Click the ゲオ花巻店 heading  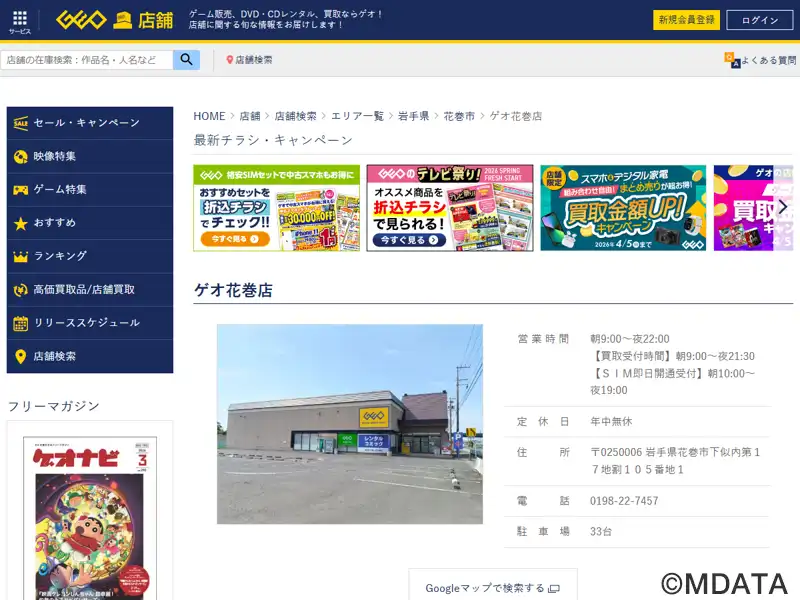click(233, 290)
